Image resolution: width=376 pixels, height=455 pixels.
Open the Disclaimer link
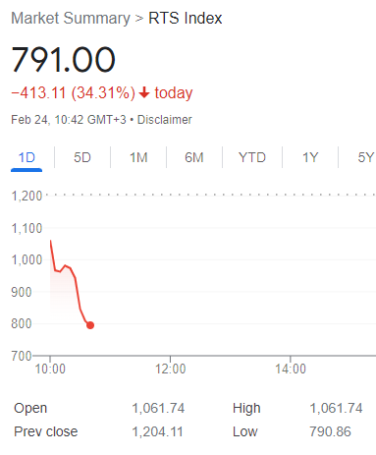point(165,120)
